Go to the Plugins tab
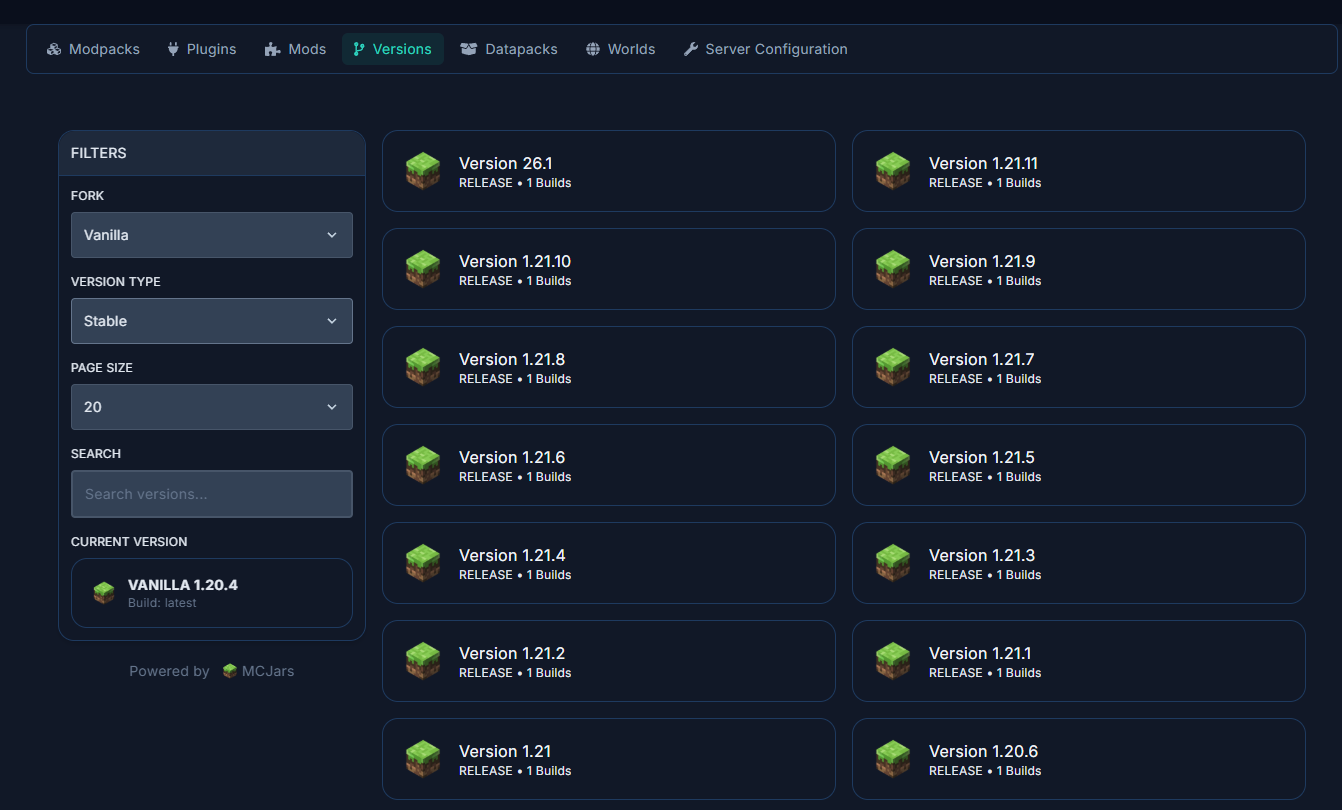This screenshot has height=810, width=1342. tap(201, 49)
